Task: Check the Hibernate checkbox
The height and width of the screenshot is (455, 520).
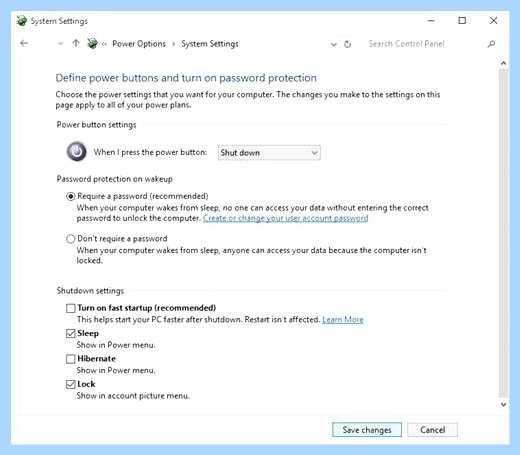Action: [70, 359]
